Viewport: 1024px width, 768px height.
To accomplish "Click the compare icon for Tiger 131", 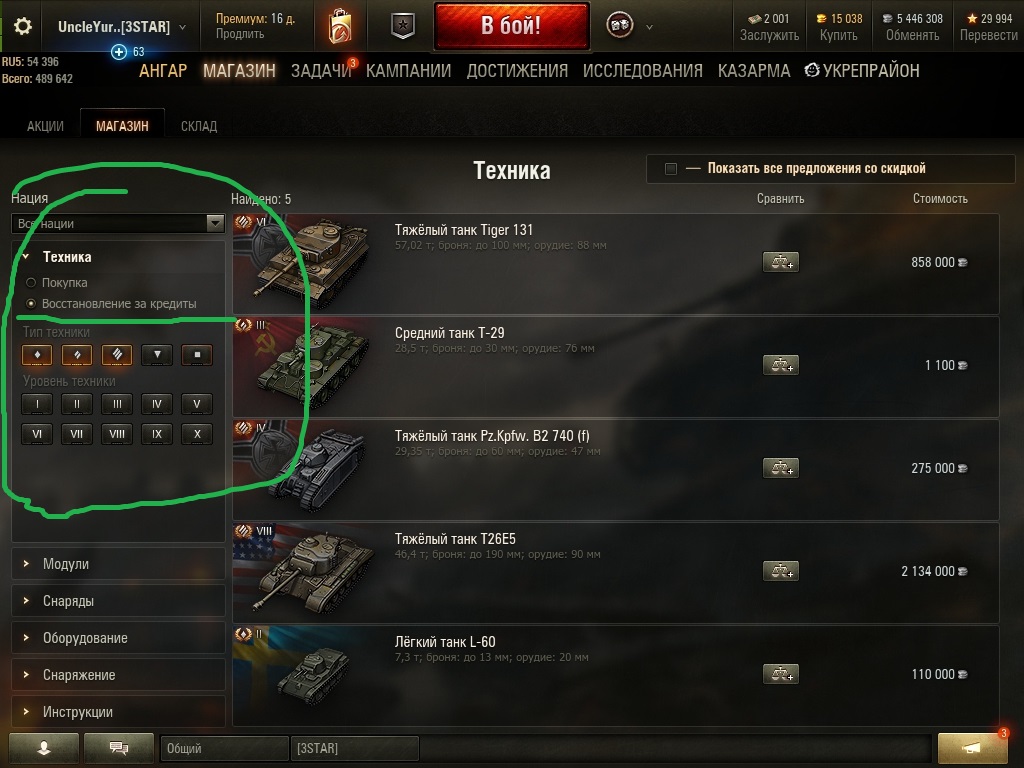I will (x=780, y=262).
